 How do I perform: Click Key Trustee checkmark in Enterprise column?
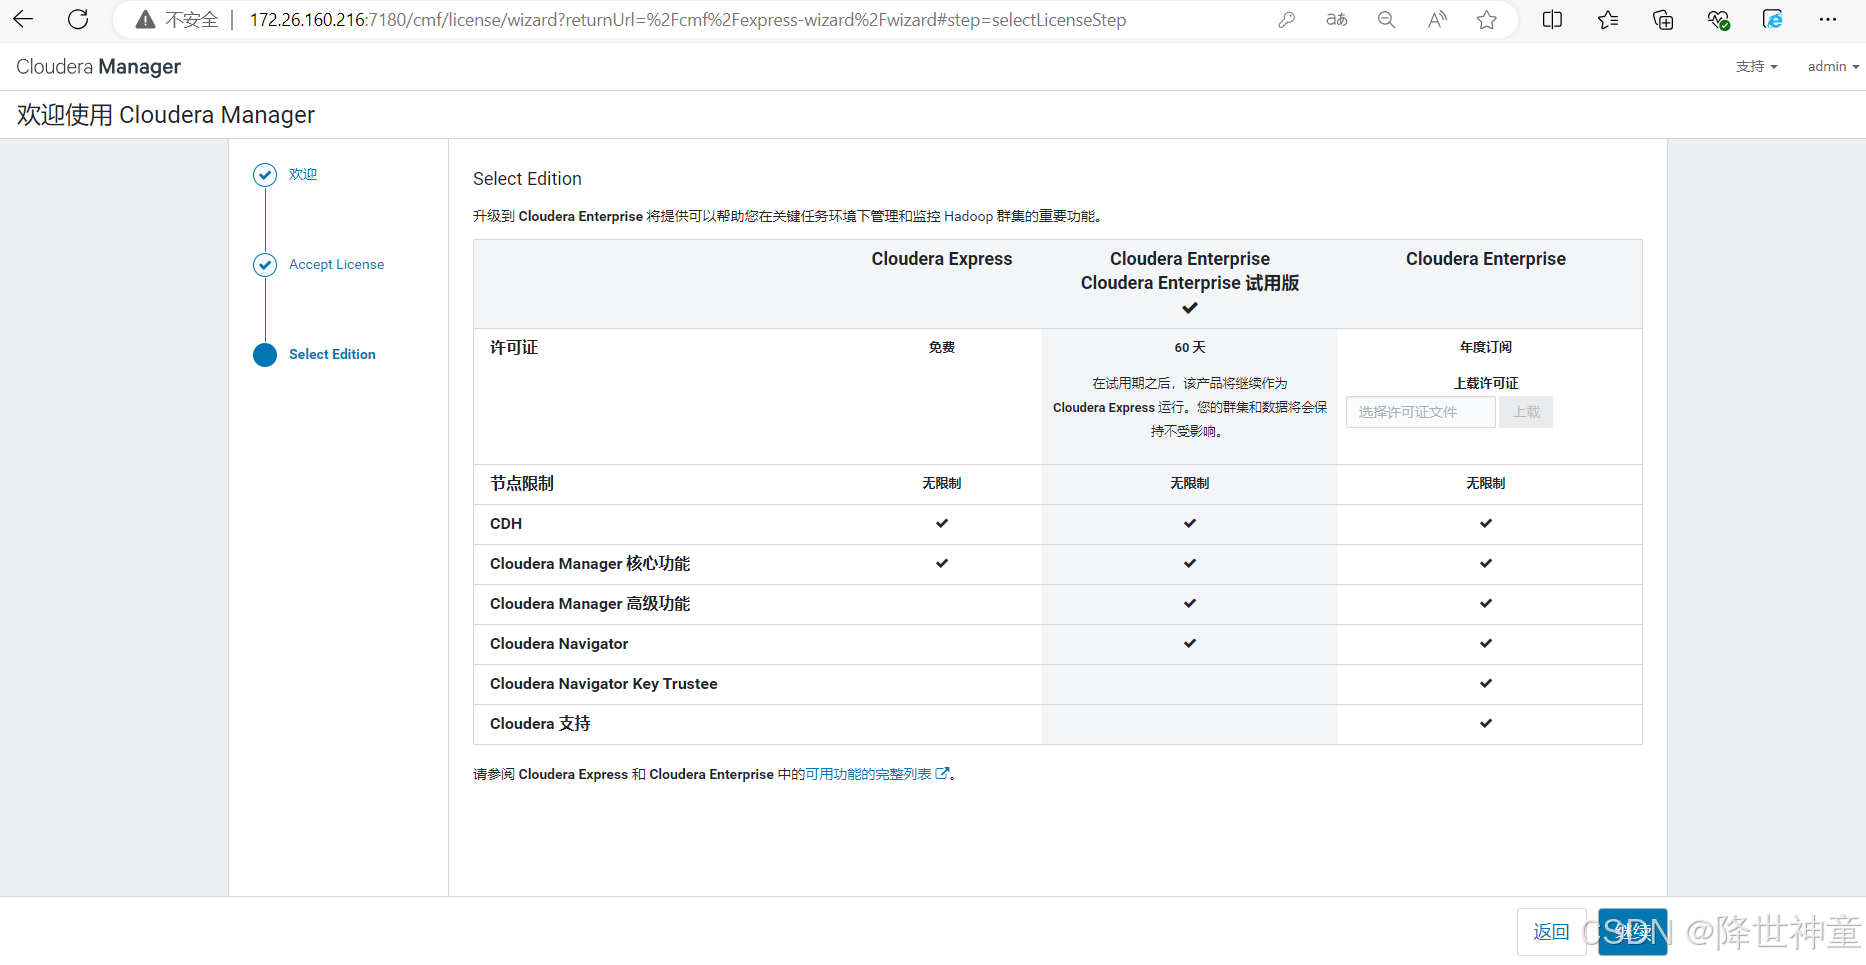click(x=1486, y=683)
